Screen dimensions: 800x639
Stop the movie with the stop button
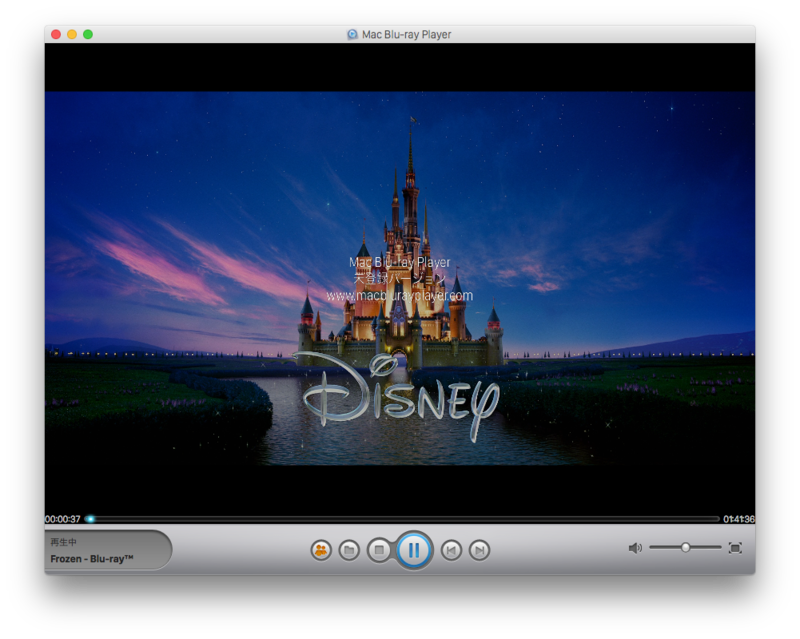click(x=379, y=550)
